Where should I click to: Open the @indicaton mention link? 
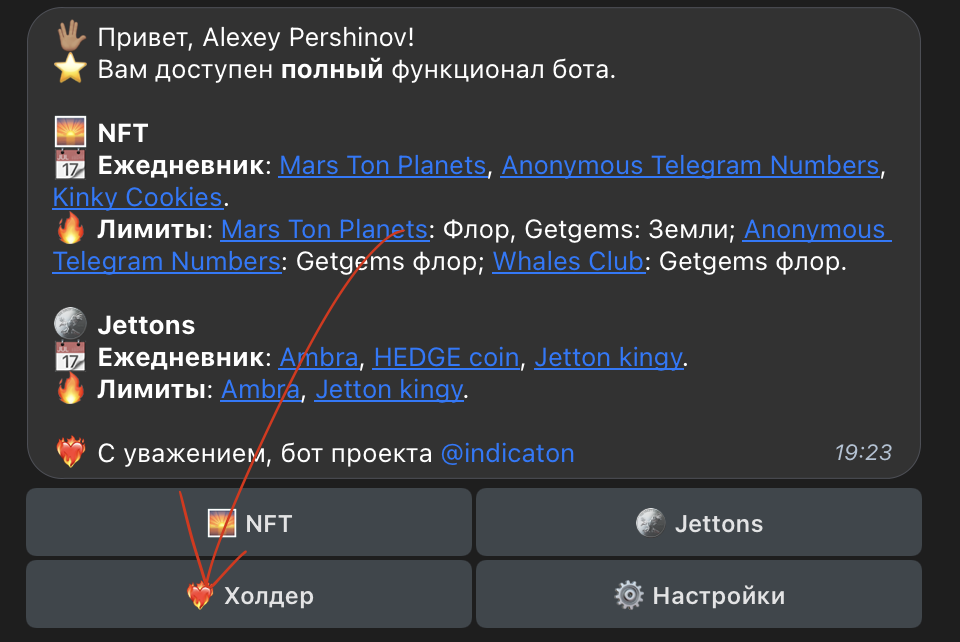coord(508,454)
